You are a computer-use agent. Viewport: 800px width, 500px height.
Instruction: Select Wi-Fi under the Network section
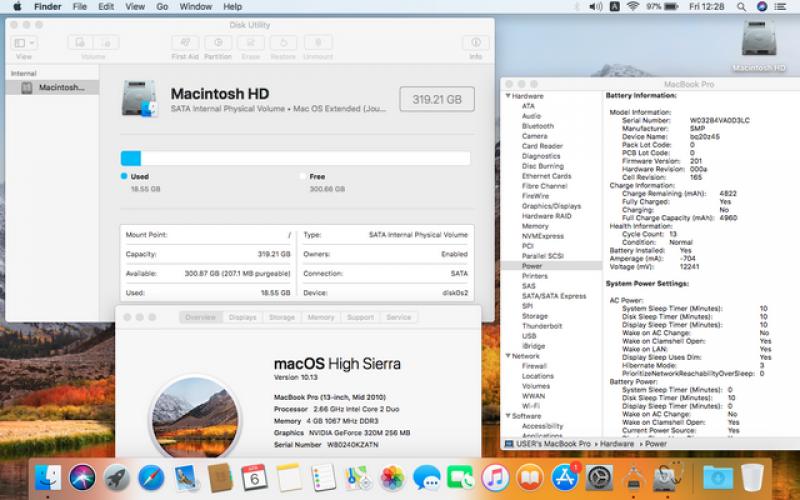pos(531,406)
